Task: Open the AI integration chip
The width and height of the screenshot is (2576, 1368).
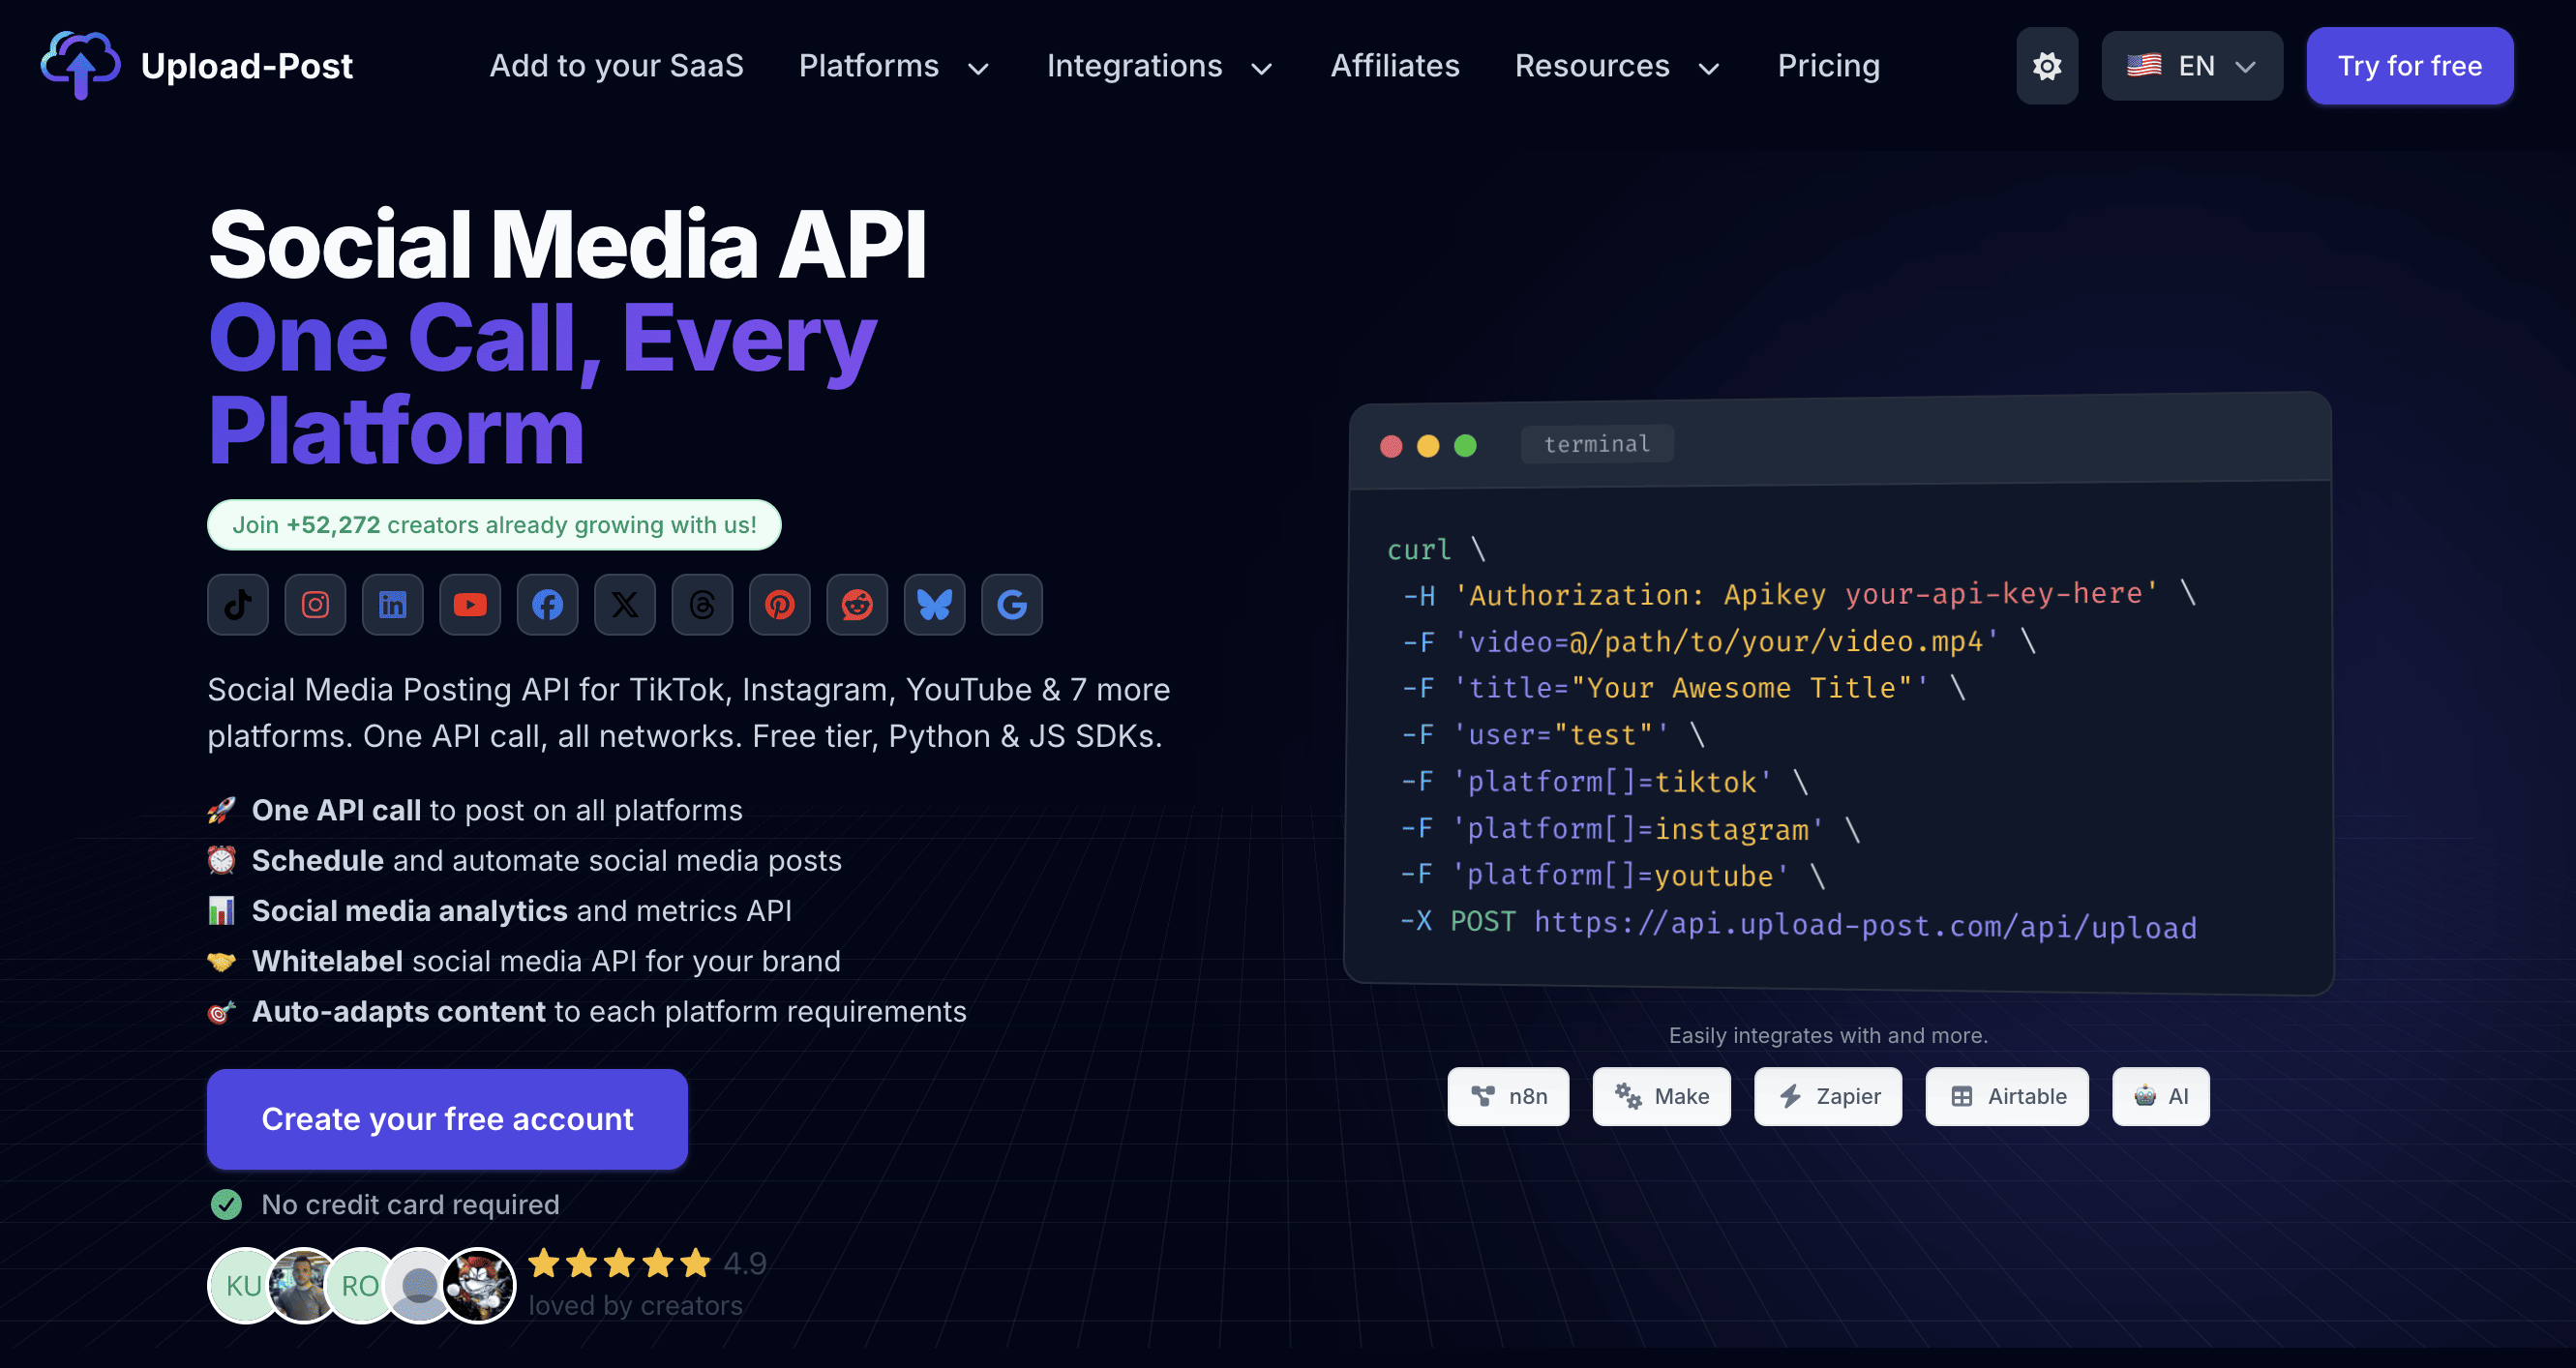Action: tap(2161, 1096)
